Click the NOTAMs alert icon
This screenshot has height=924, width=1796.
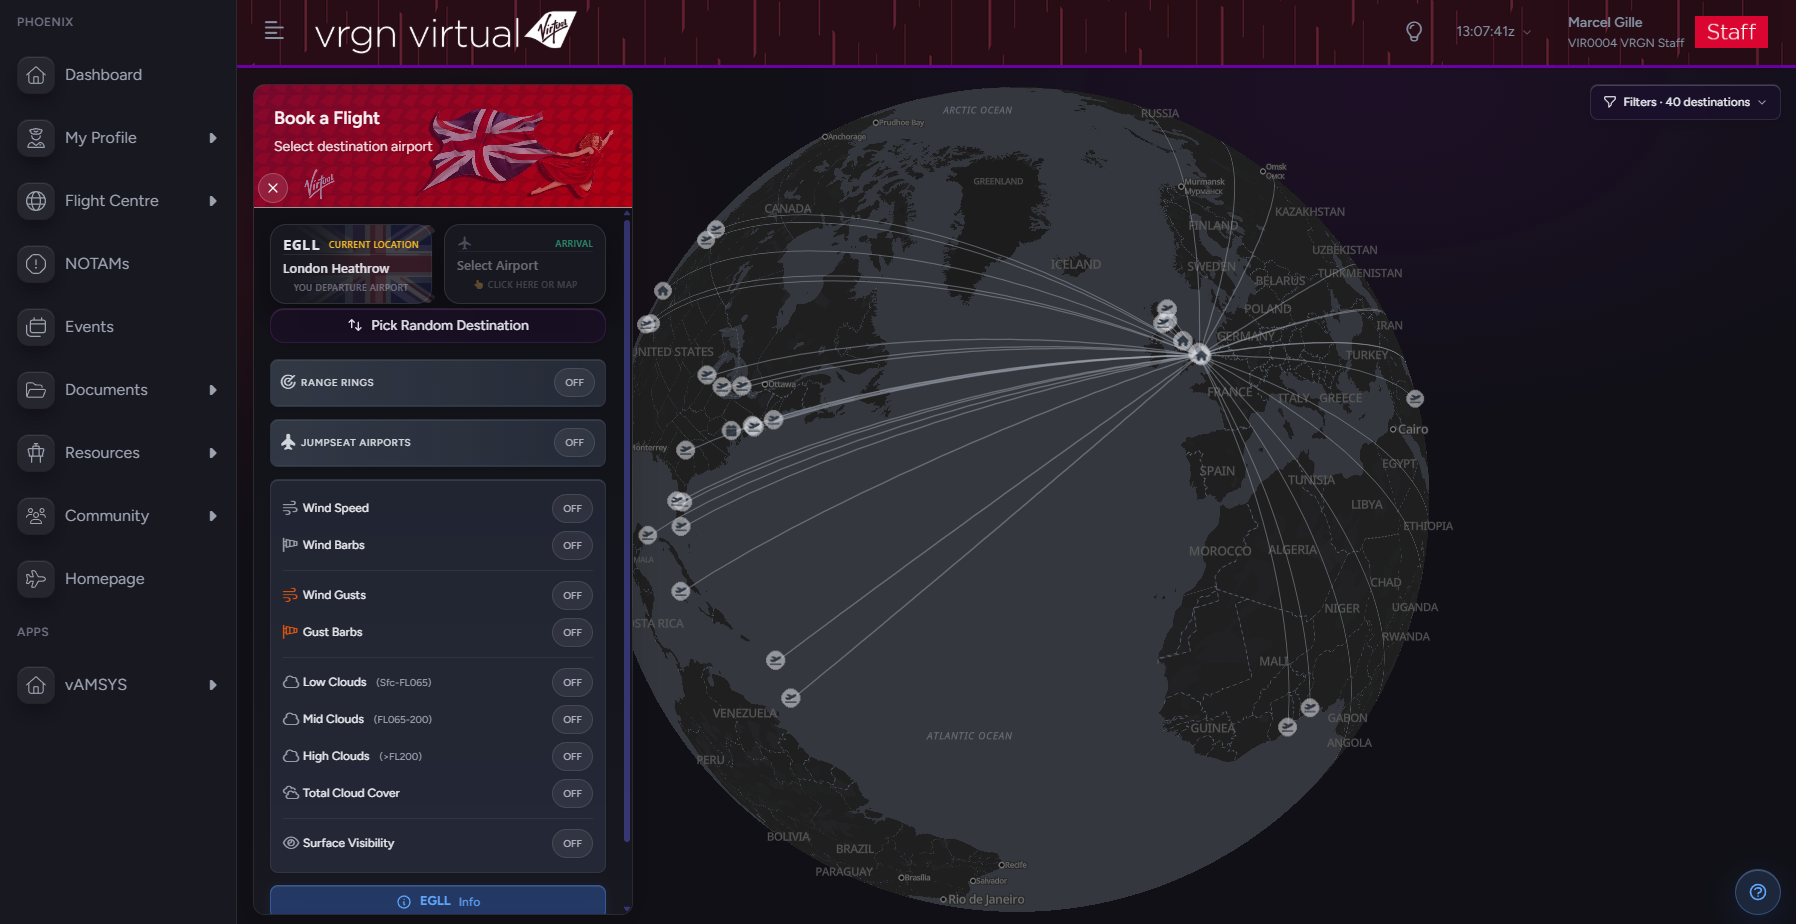(36, 264)
